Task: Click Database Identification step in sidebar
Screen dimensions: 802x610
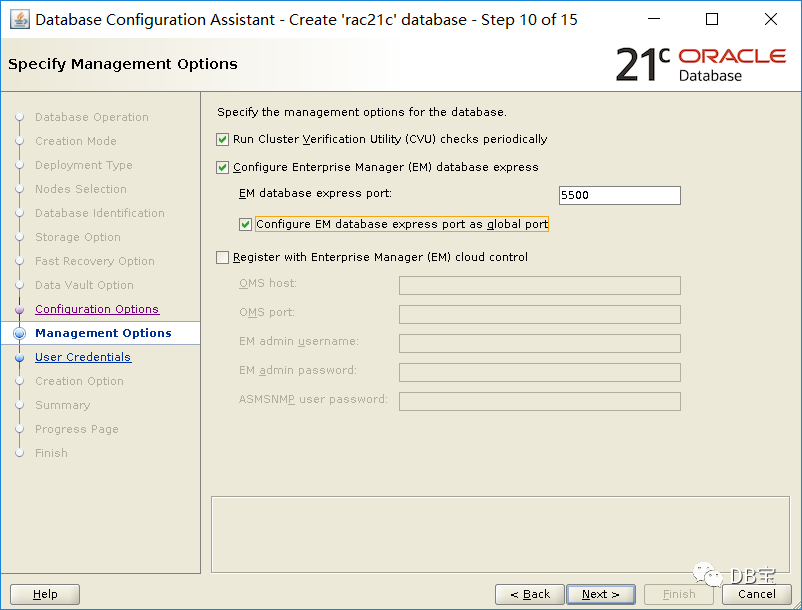Action: [x=100, y=213]
